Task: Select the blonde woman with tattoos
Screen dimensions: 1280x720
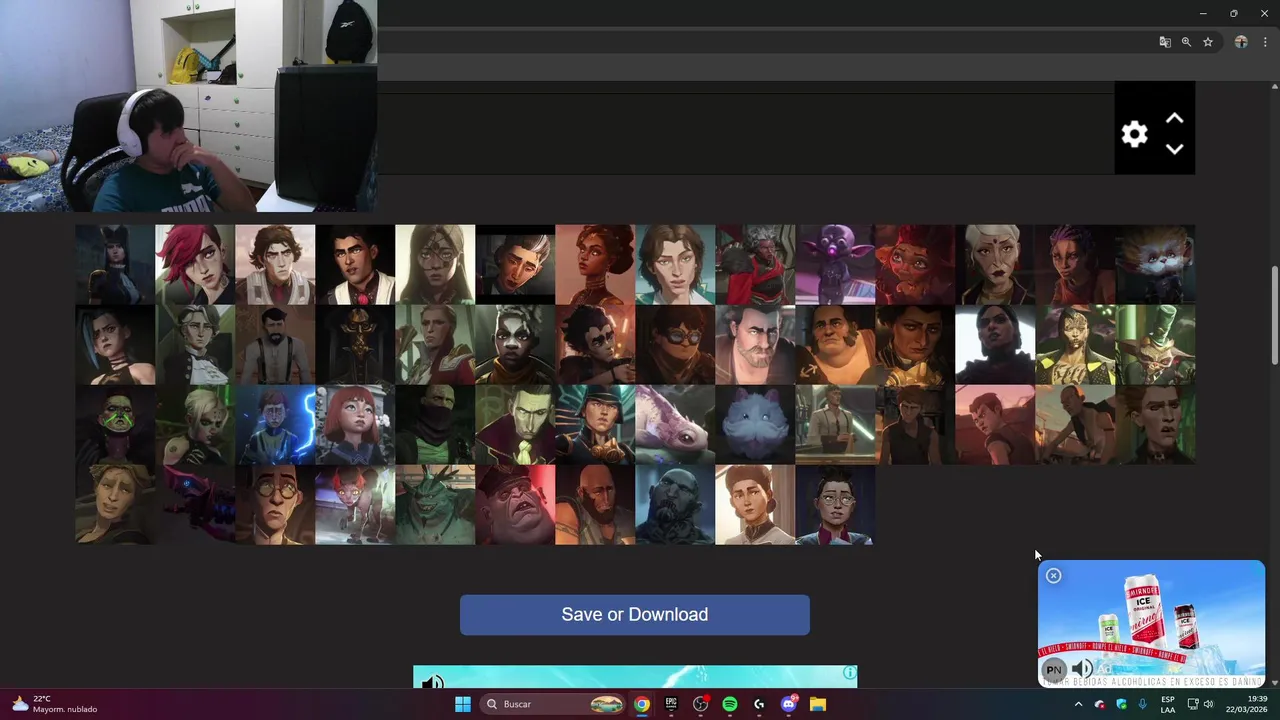Action: click(195, 424)
